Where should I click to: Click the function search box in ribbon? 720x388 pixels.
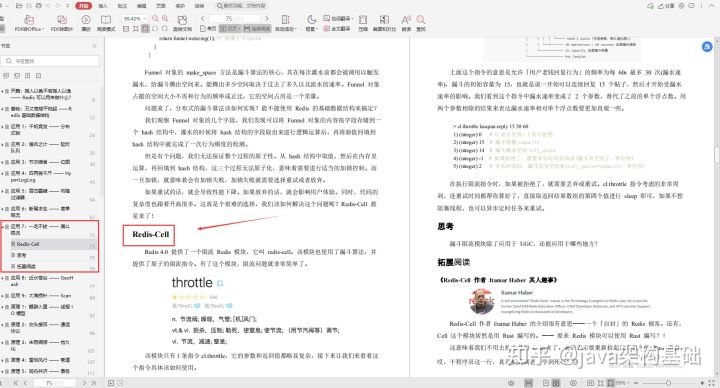pyautogui.click(x=242, y=6)
